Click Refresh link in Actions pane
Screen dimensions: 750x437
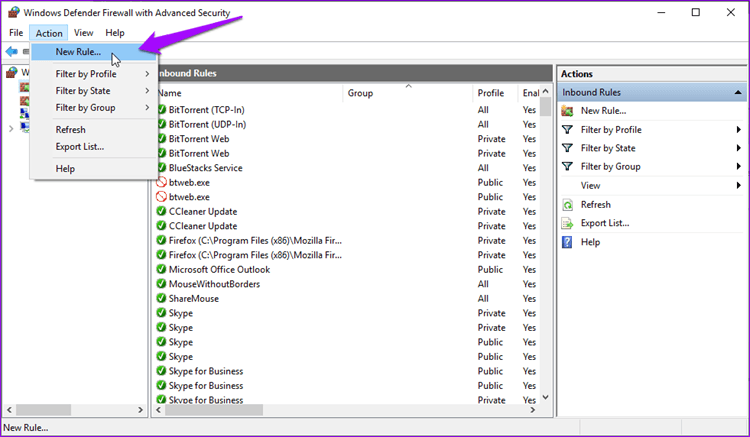(596, 205)
